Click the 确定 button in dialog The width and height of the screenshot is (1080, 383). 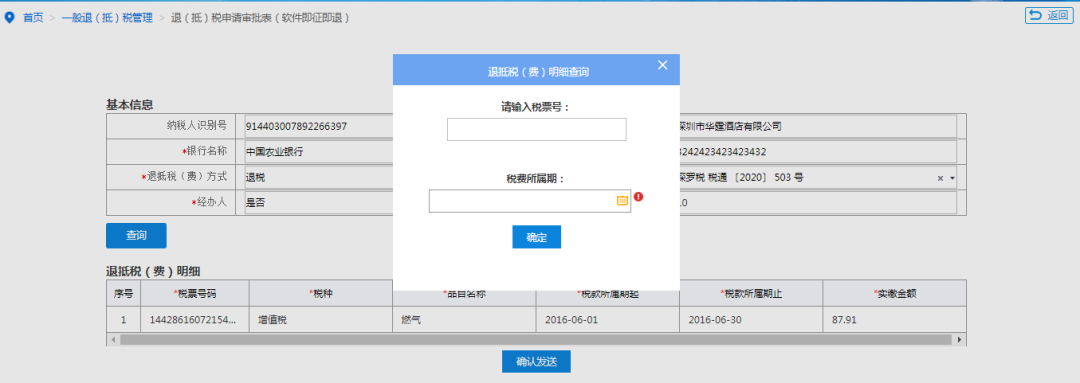[x=537, y=237]
